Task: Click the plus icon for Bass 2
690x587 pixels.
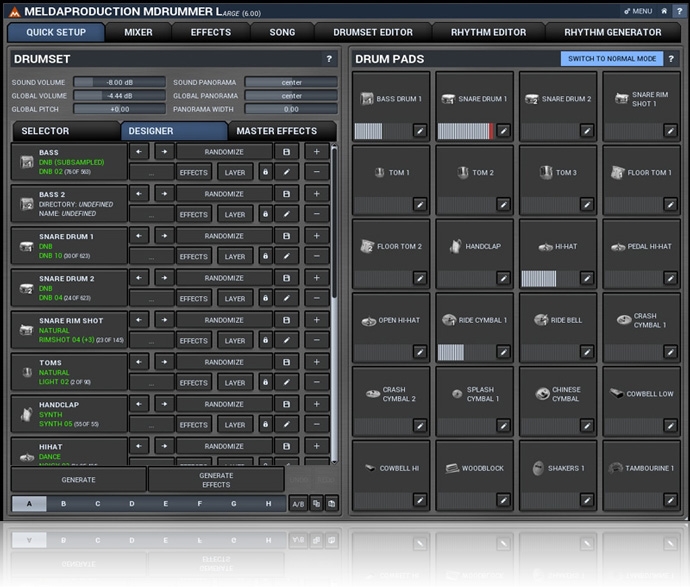Action: click(316, 194)
